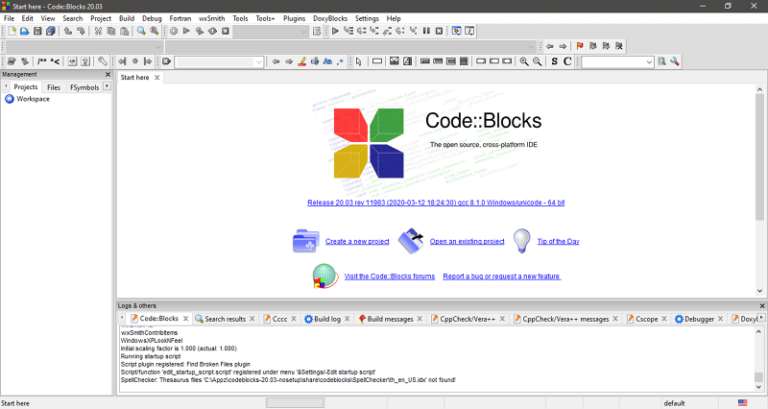Toggle bookmark with red flag icon
Screen dimensions: 768x409
coord(580,46)
